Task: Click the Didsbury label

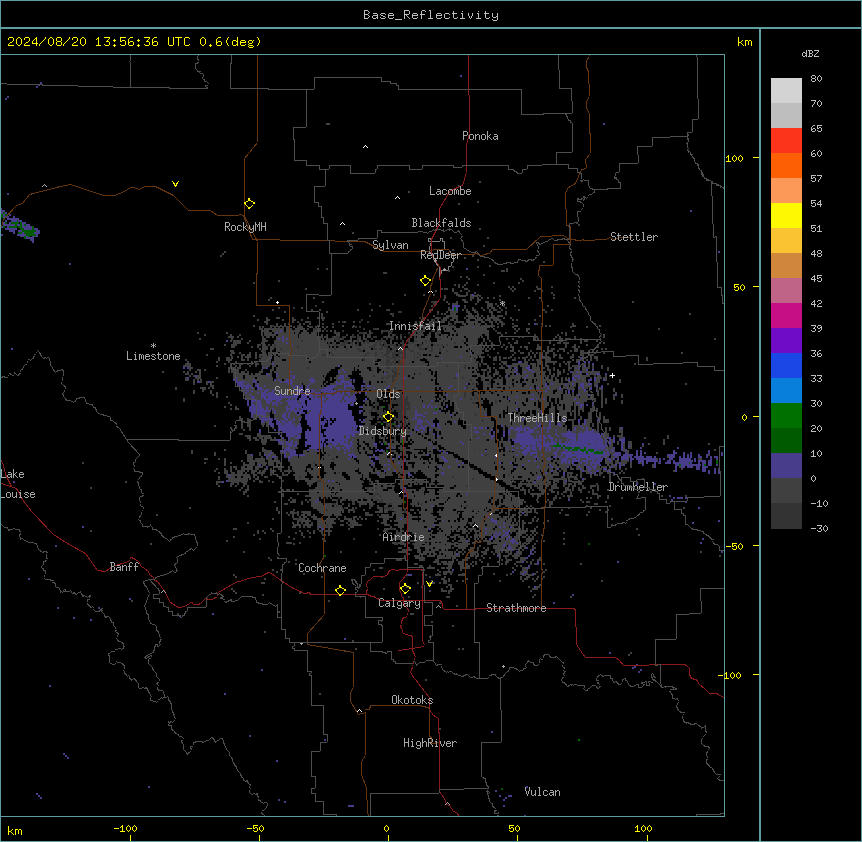Action: click(383, 431)
